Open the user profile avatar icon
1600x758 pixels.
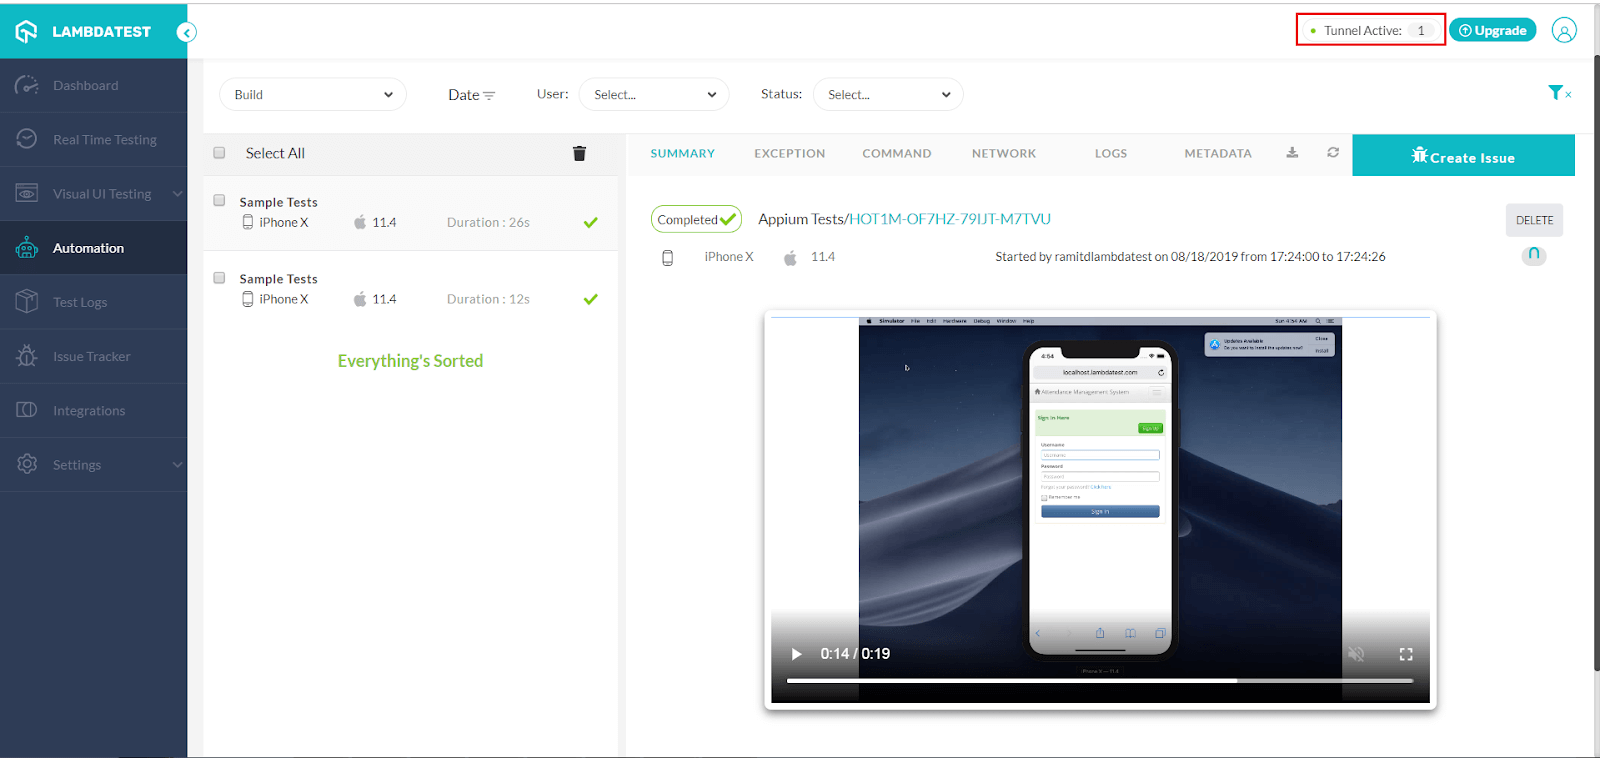(x=1564, y=30)
